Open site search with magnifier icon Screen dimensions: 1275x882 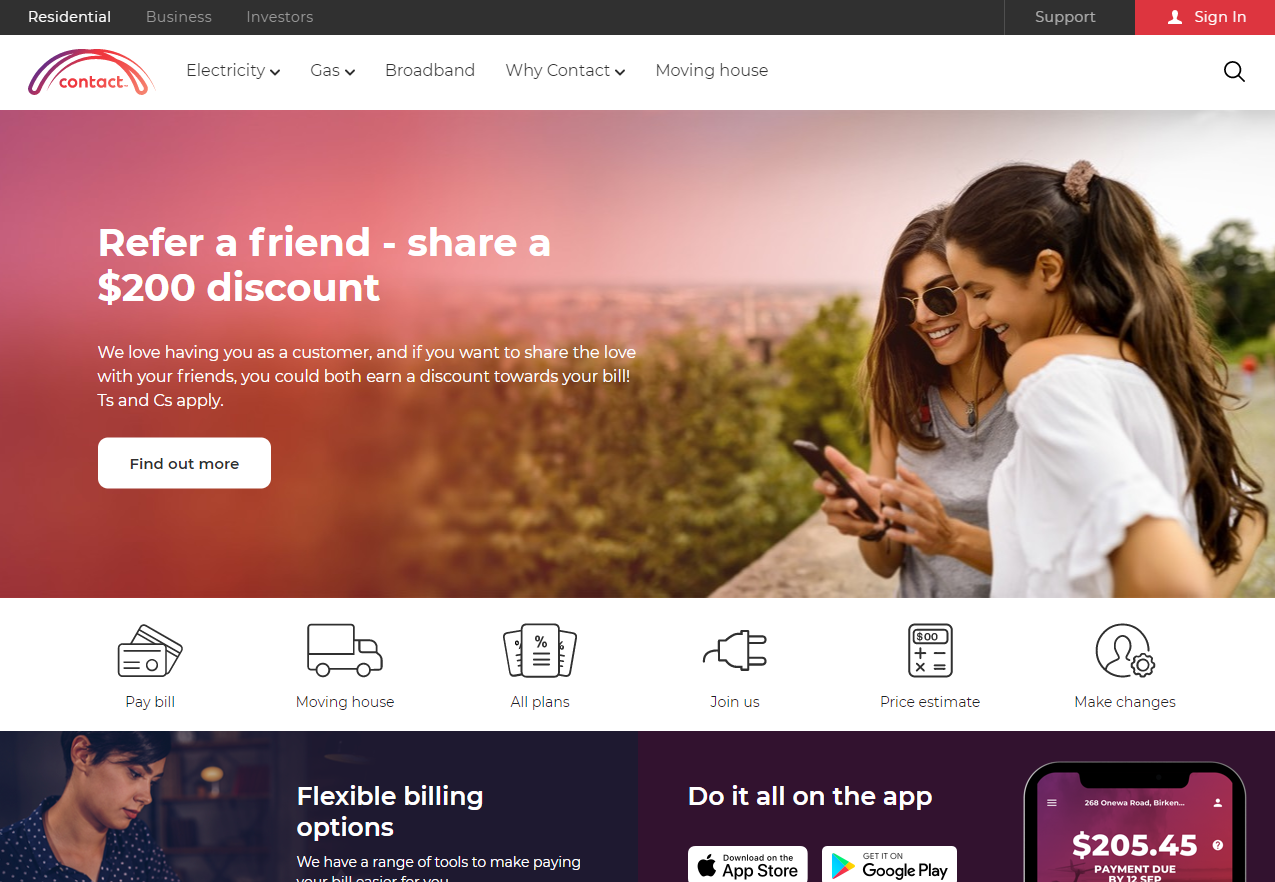pos(1234,71)
